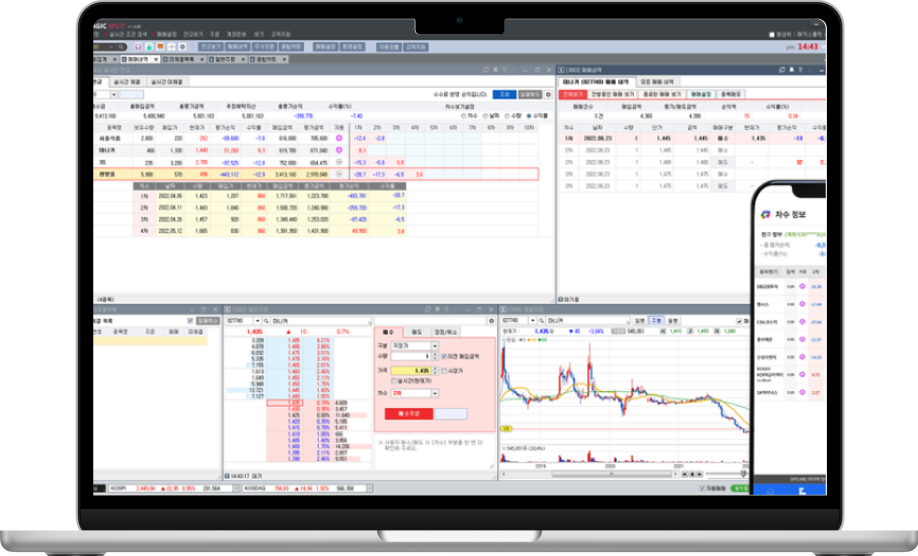Click the magnifier icon in the top search box
Image resolution: width=918 pixels, height=556 pixels.
[x=121, y=47]
